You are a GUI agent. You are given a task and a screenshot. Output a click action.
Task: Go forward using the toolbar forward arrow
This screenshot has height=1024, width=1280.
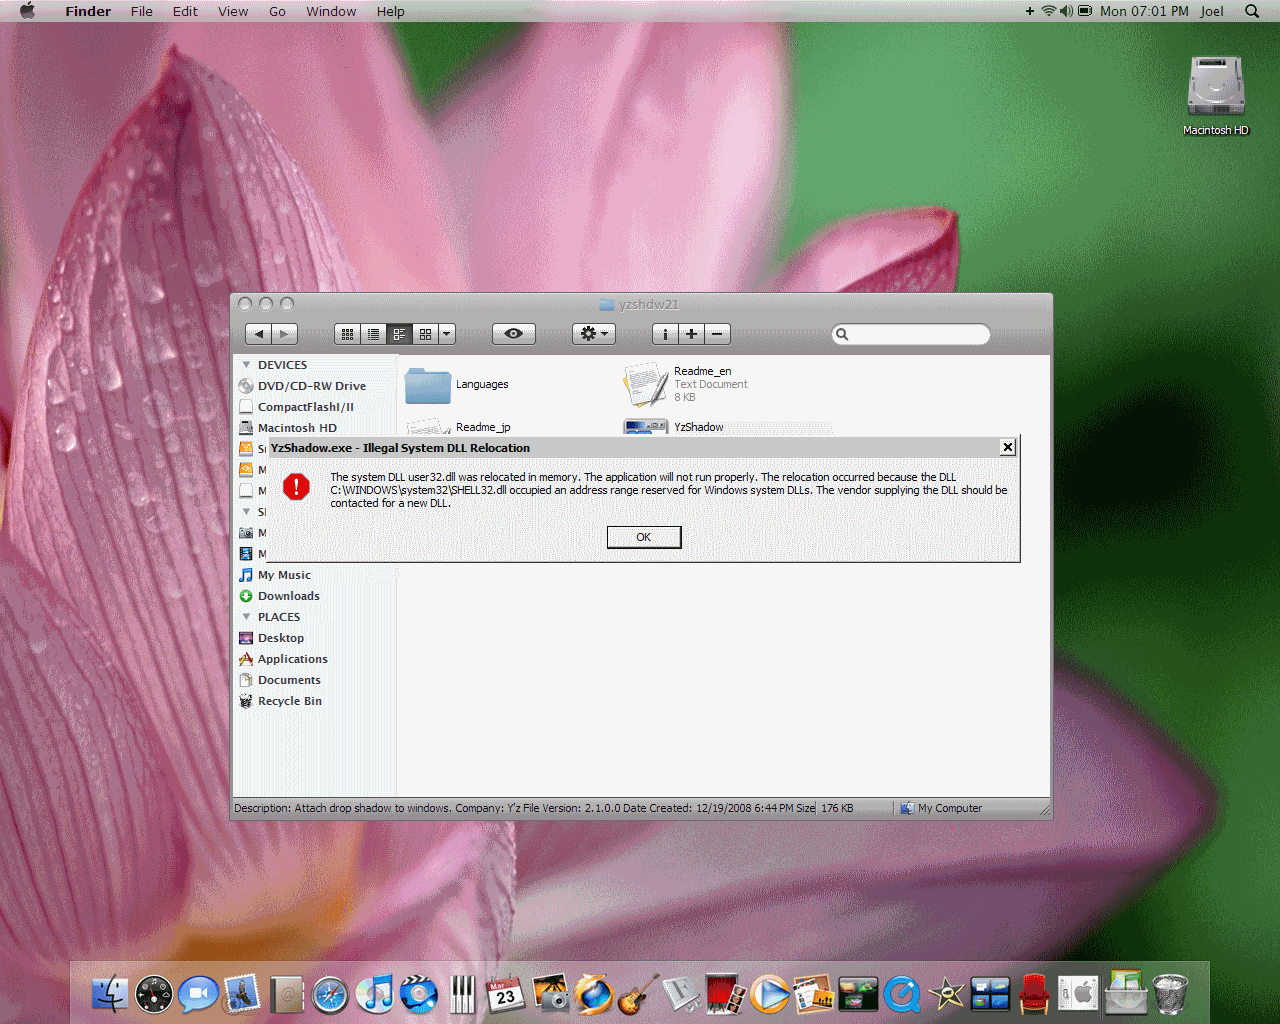pyautogui.click(x=285, y=334)
